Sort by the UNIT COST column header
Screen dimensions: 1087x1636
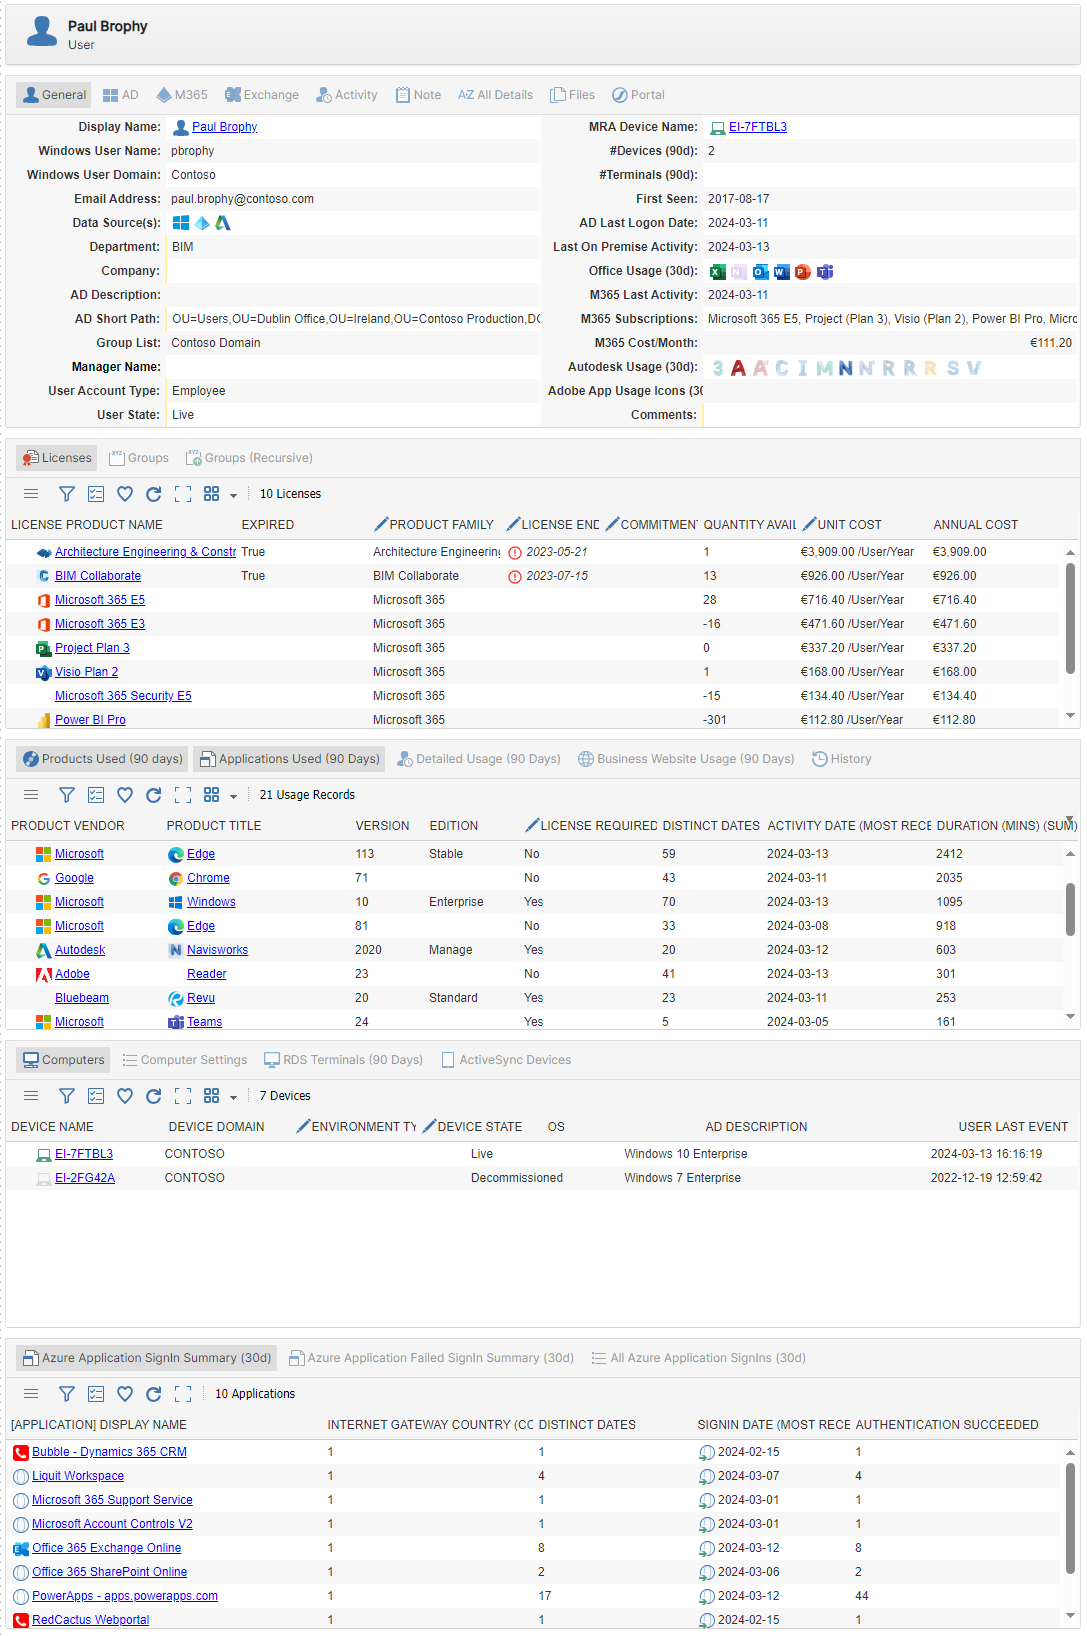(x=849, y=525)
